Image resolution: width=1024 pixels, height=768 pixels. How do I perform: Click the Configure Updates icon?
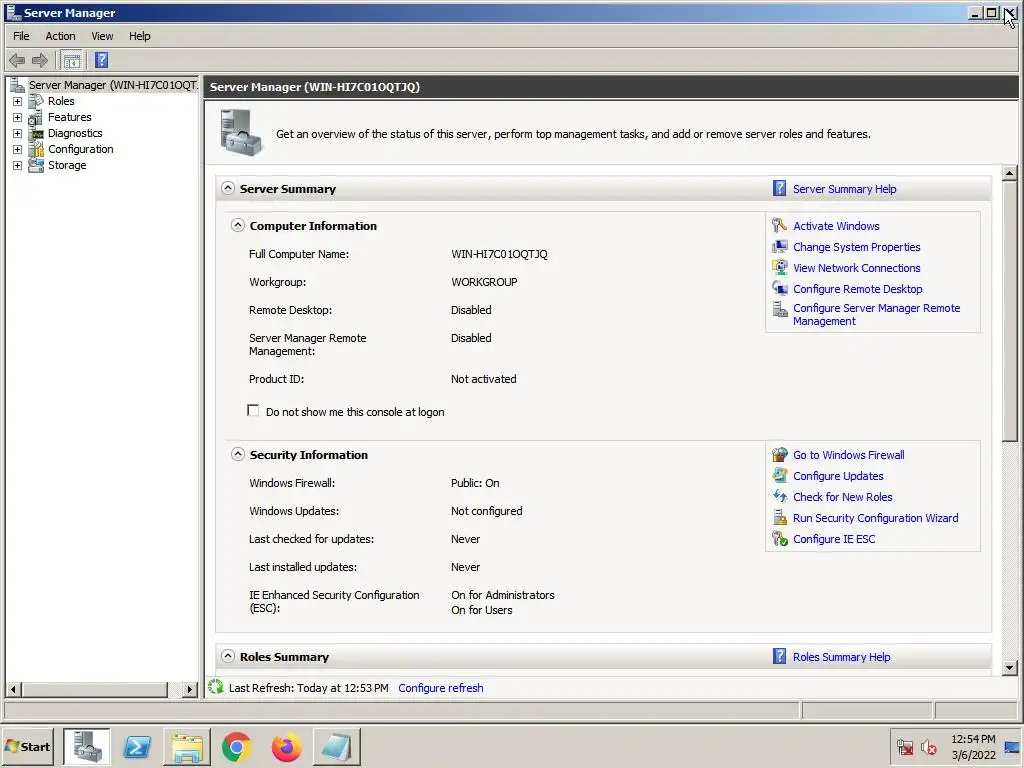[779, 476]
